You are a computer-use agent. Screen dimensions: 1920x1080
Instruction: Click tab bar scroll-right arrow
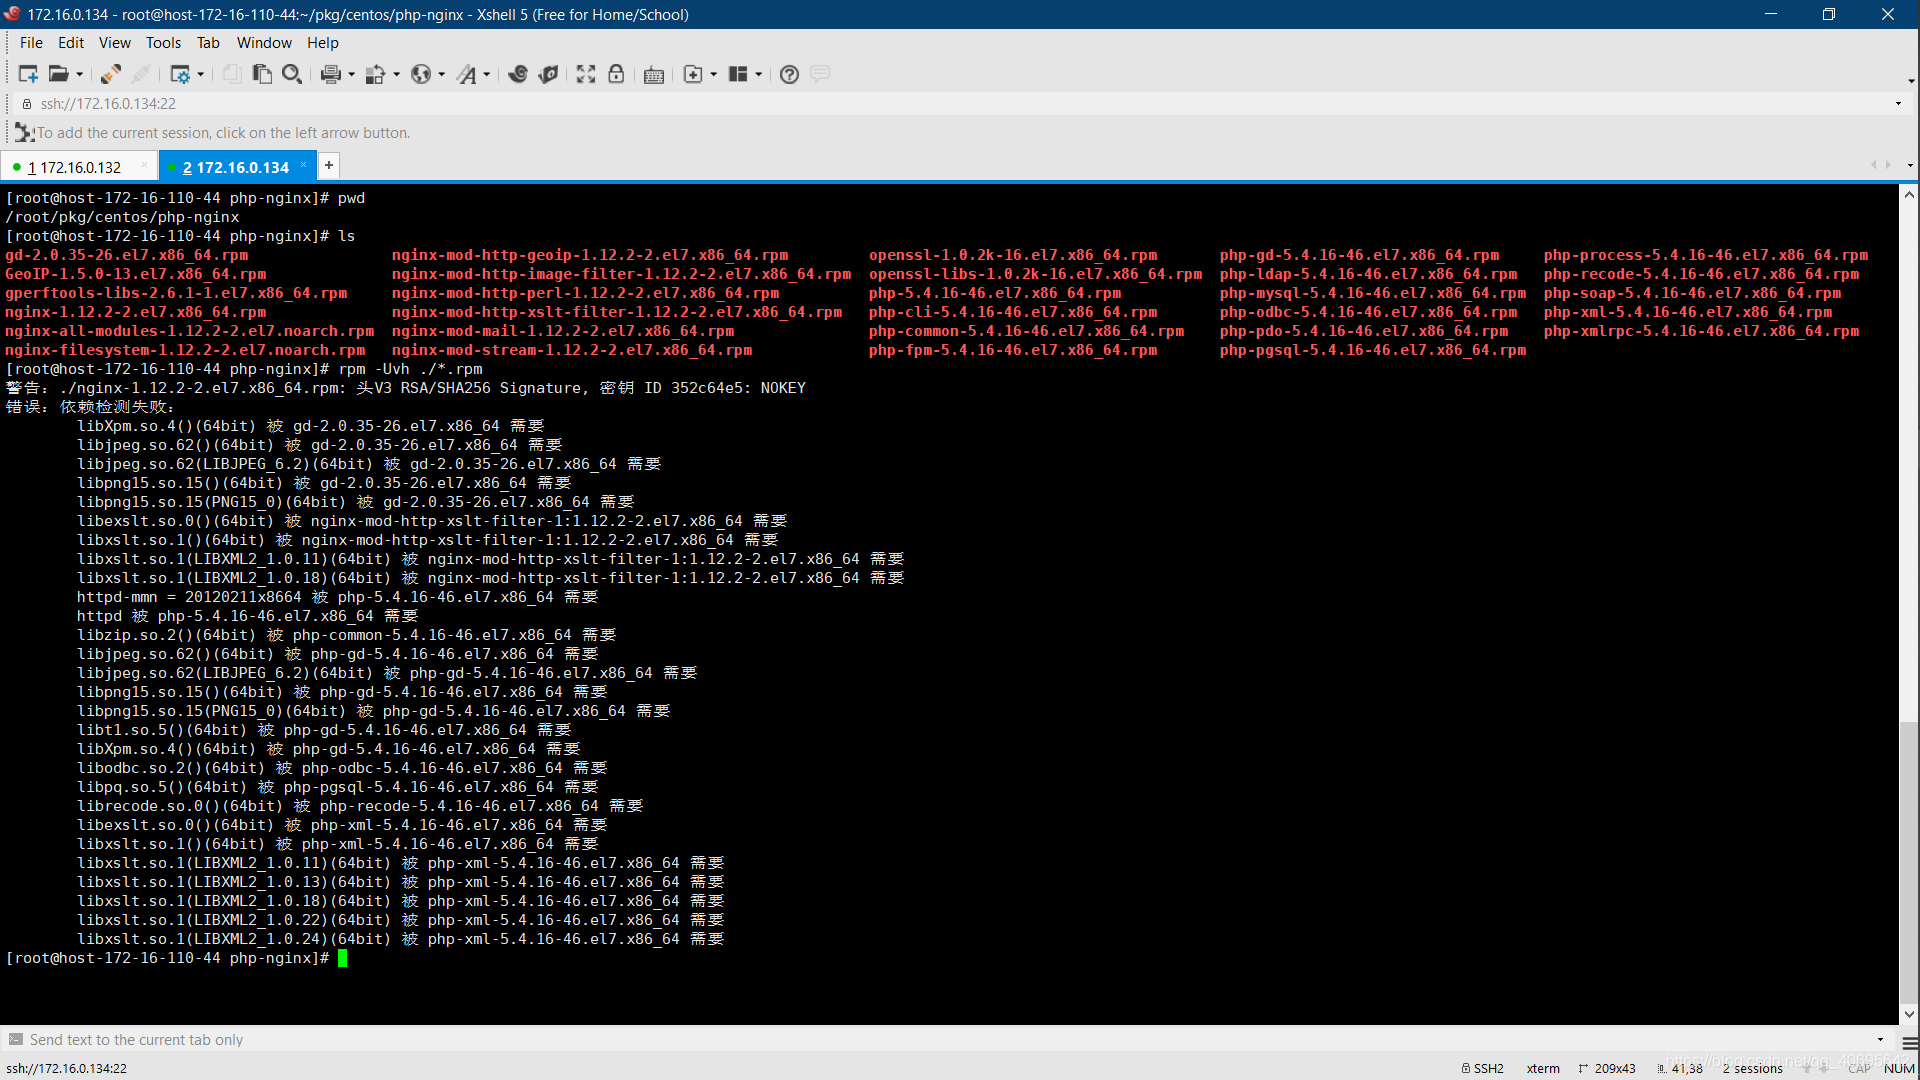[x=1888, y=165]
